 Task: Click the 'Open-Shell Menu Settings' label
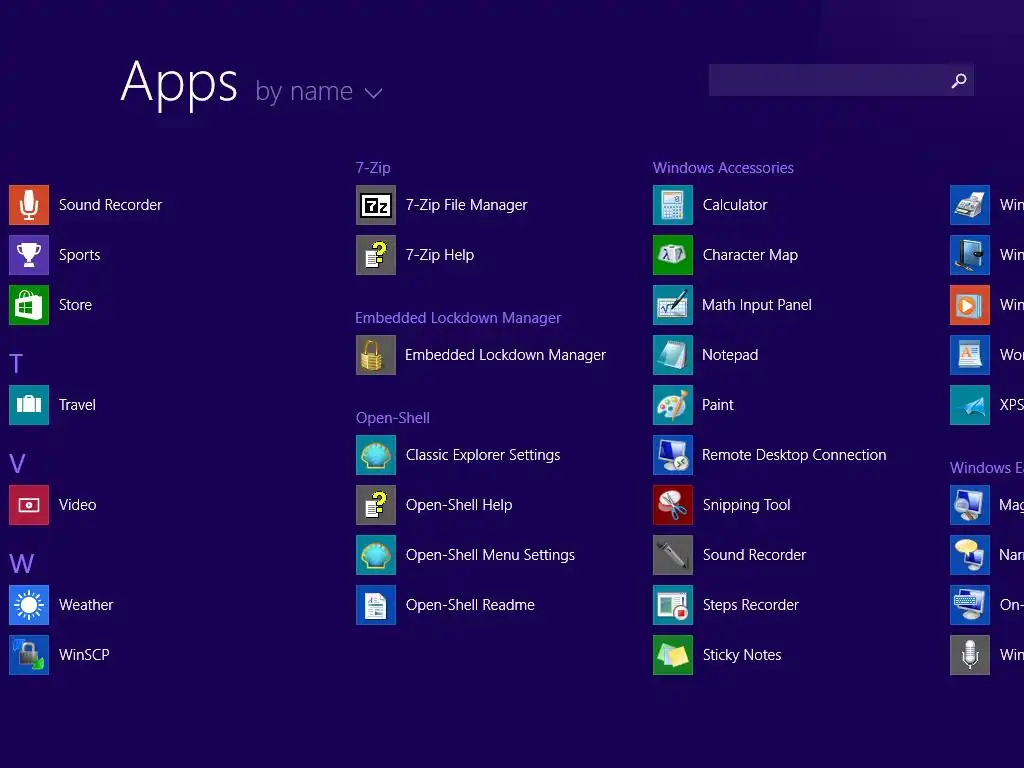coord(490,555)
